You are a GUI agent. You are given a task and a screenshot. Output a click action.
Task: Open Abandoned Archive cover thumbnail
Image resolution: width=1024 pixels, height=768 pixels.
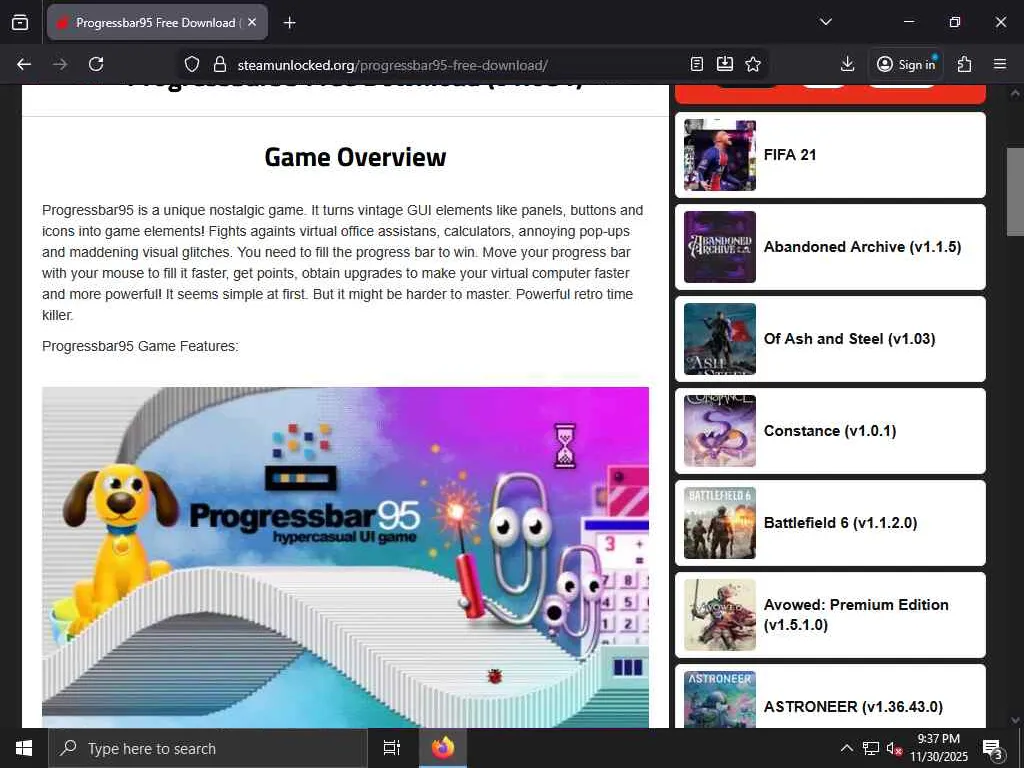tap(720, 247)
